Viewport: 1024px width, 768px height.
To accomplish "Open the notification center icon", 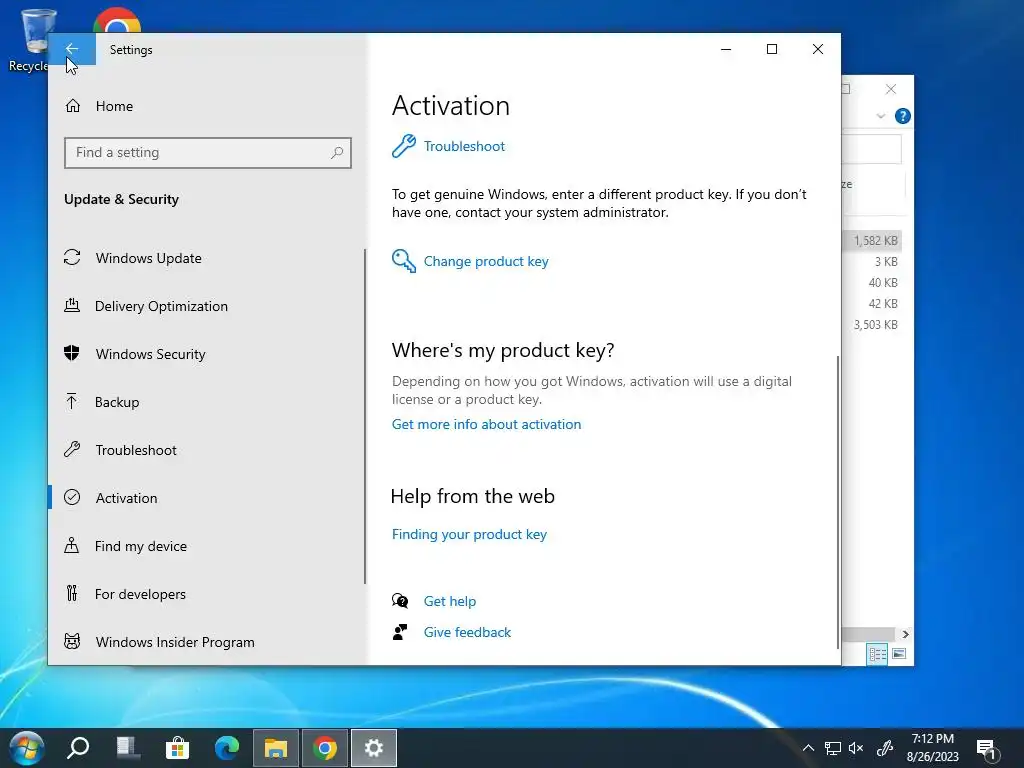I will (x=987, y=749).
